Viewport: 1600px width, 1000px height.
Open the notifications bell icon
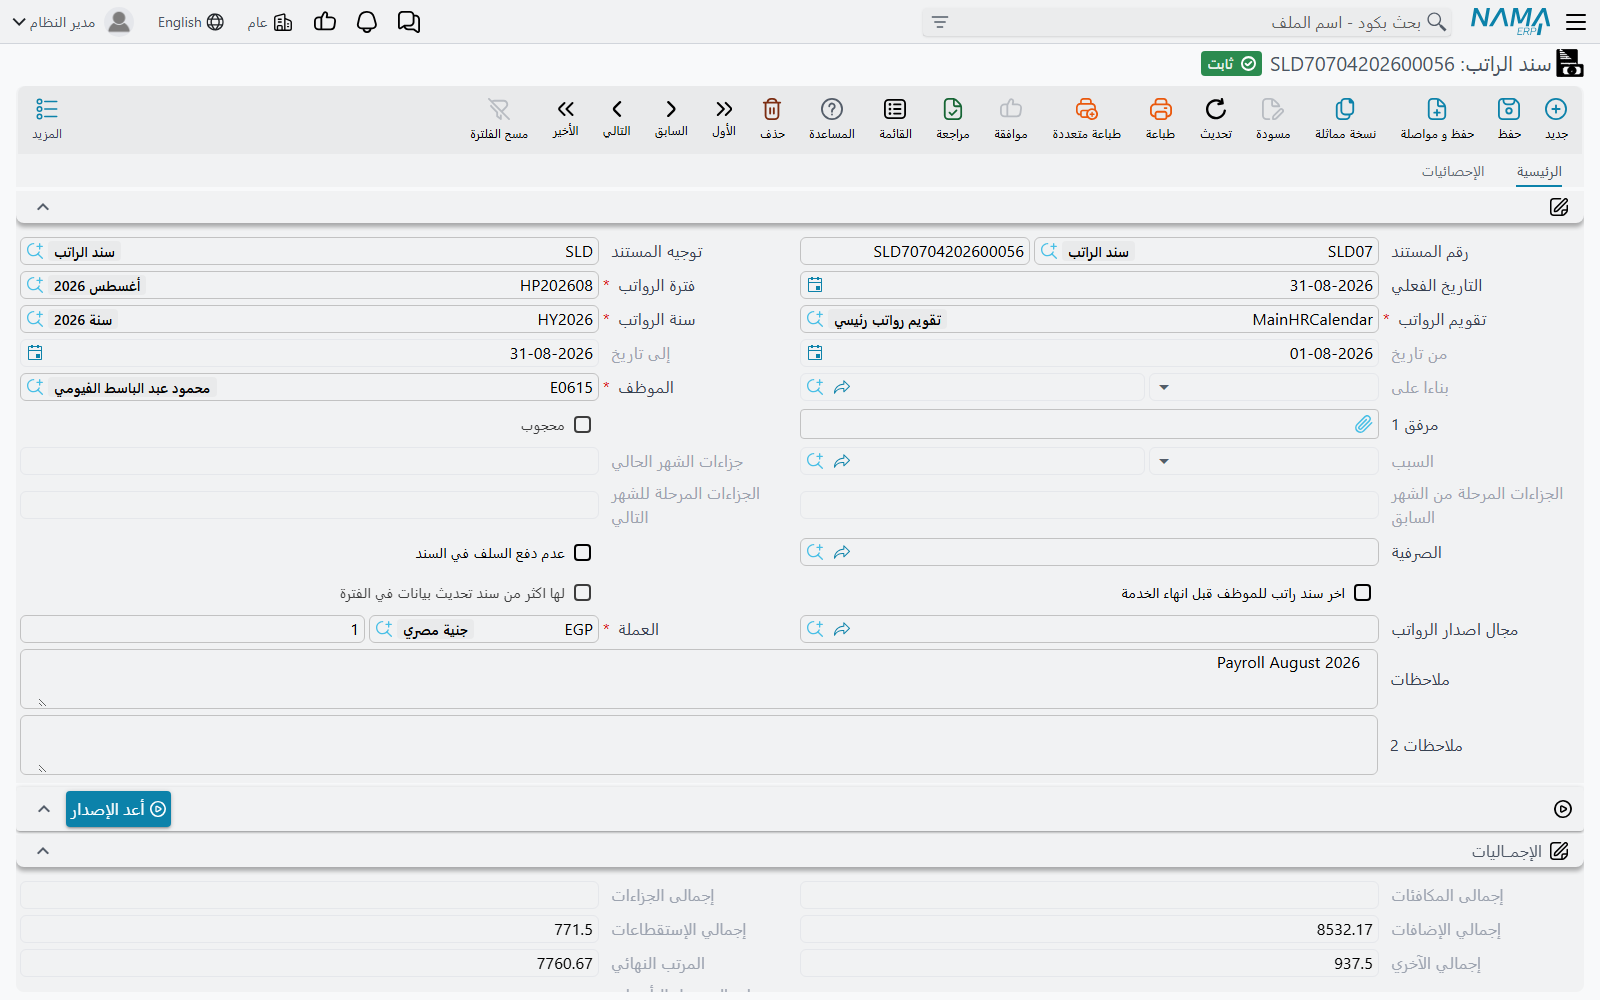point(367,22)
